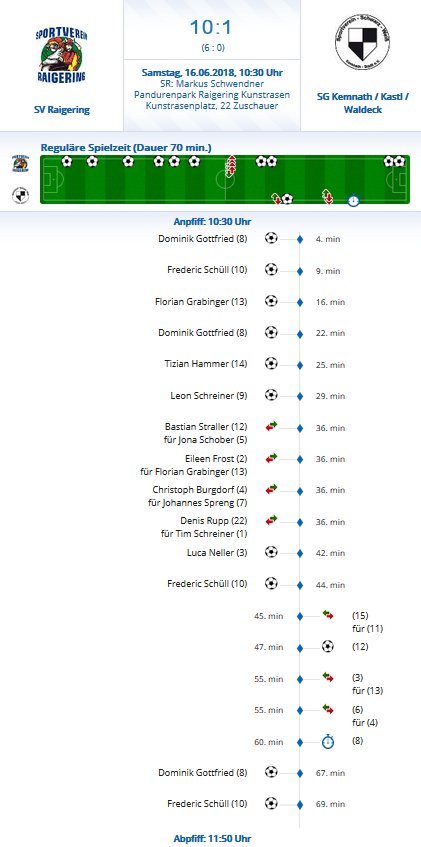Click Dominik Gottfried at 22nd minute
Image resolution: width=421 pixels, height=847 pixels.
(x=203, y=333)
